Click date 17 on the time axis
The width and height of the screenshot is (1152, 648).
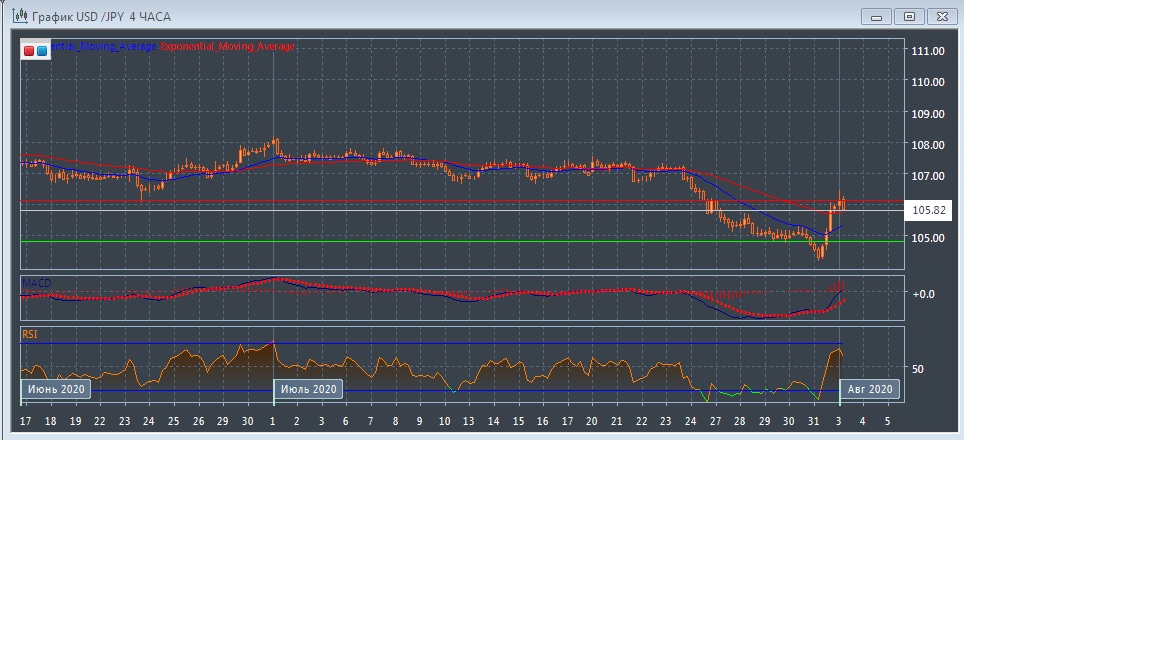coord(25,422)
